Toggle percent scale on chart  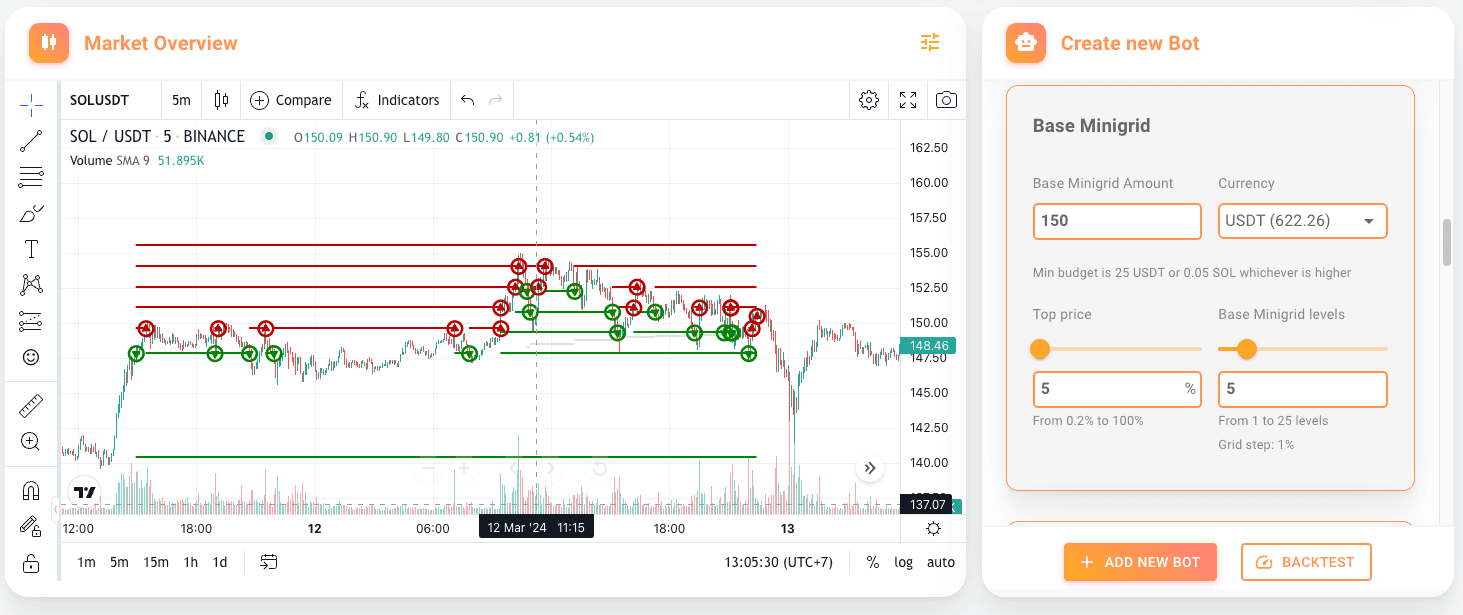(872, 562)
